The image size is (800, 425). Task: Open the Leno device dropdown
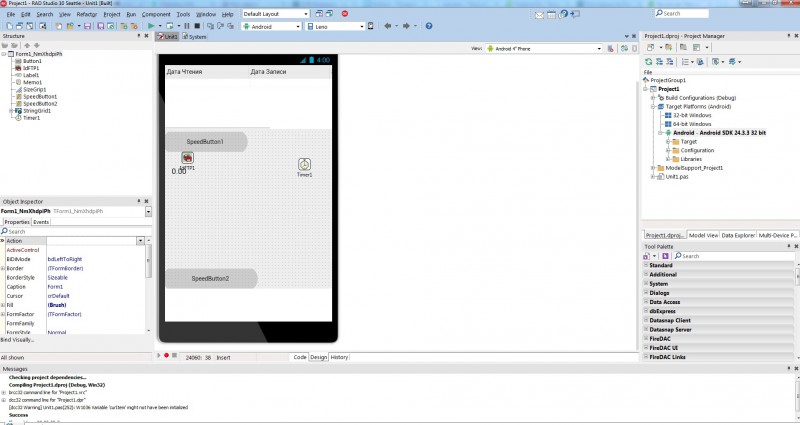pyautogui.click(x=362, y=26)
